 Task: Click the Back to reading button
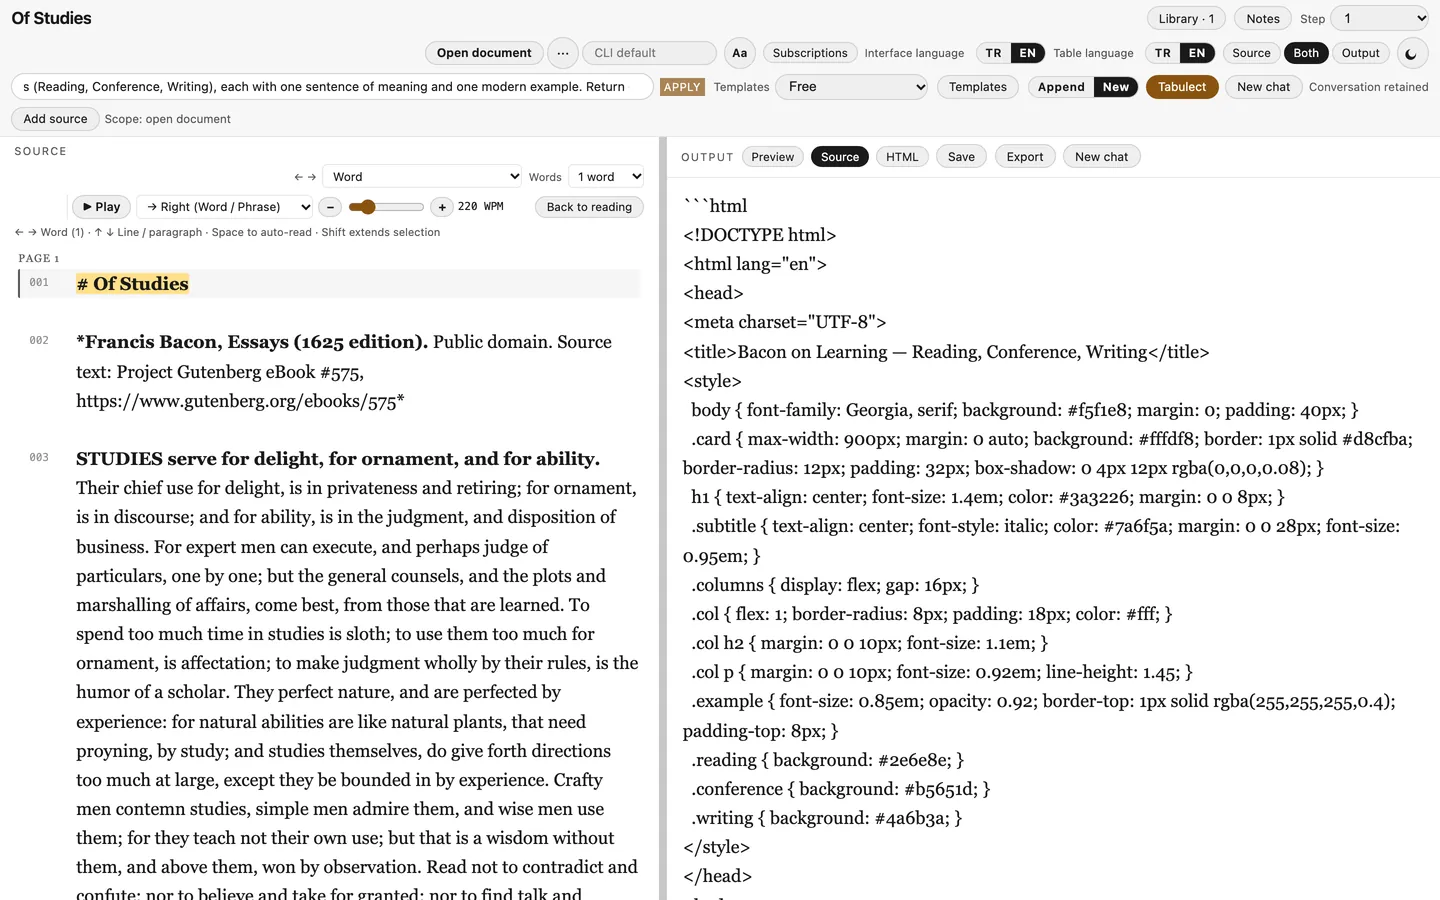(x=589, y=207)
